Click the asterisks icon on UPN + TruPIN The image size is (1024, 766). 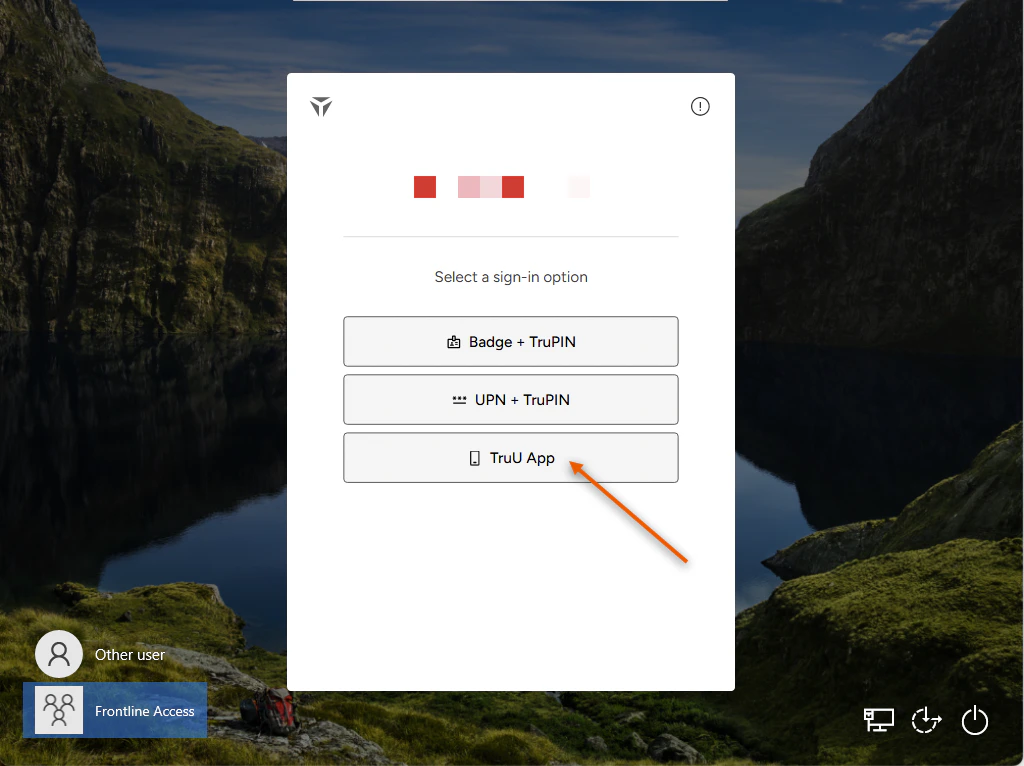[460, 400]
